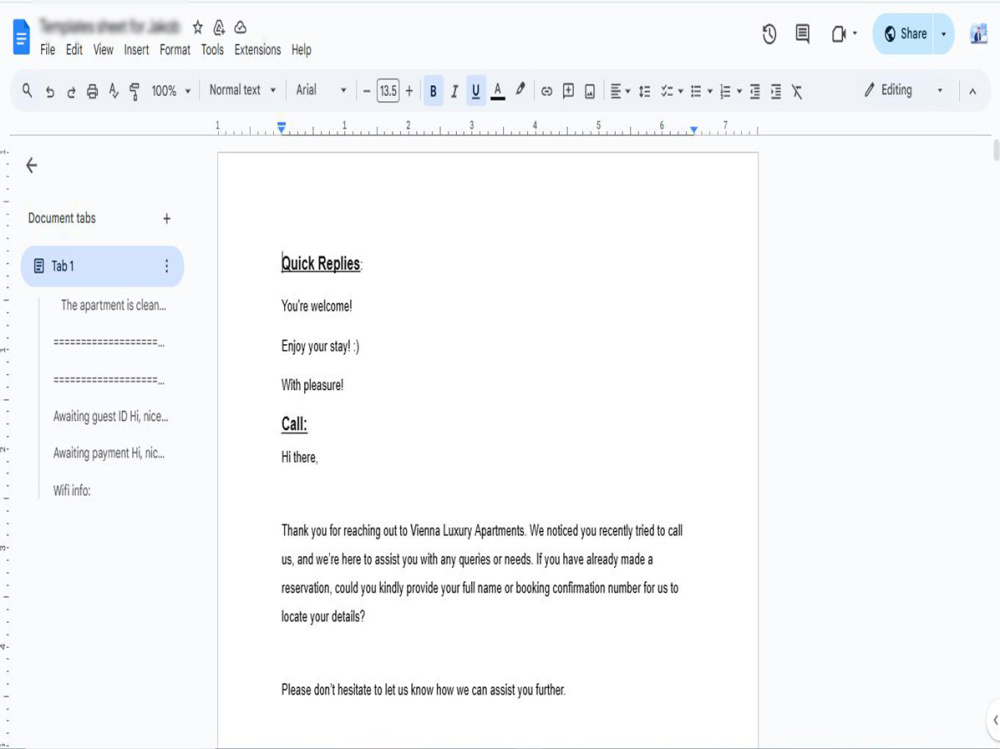Insert a link
The image size is (1000, 749).
(547, 91)
